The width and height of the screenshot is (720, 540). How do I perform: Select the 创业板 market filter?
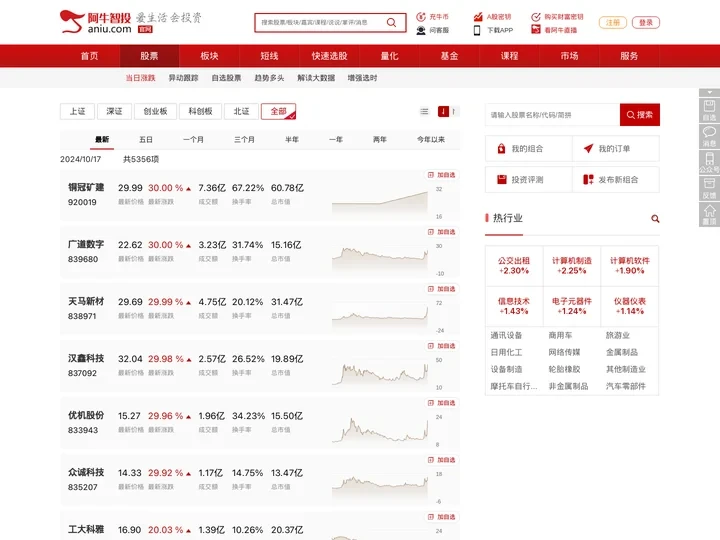[x=155, y=111]
